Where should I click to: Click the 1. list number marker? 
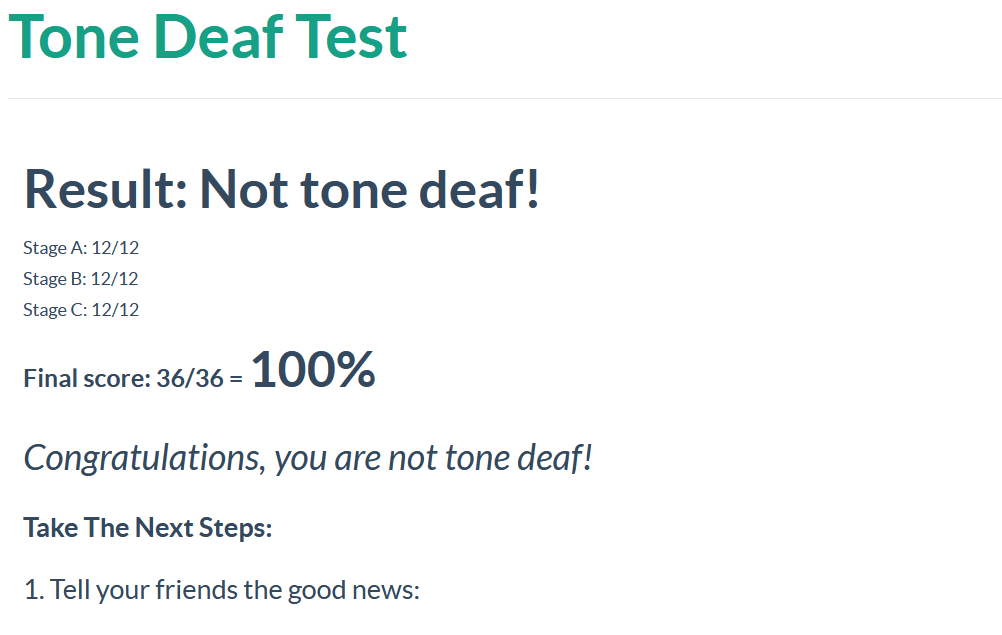(34, 590)
